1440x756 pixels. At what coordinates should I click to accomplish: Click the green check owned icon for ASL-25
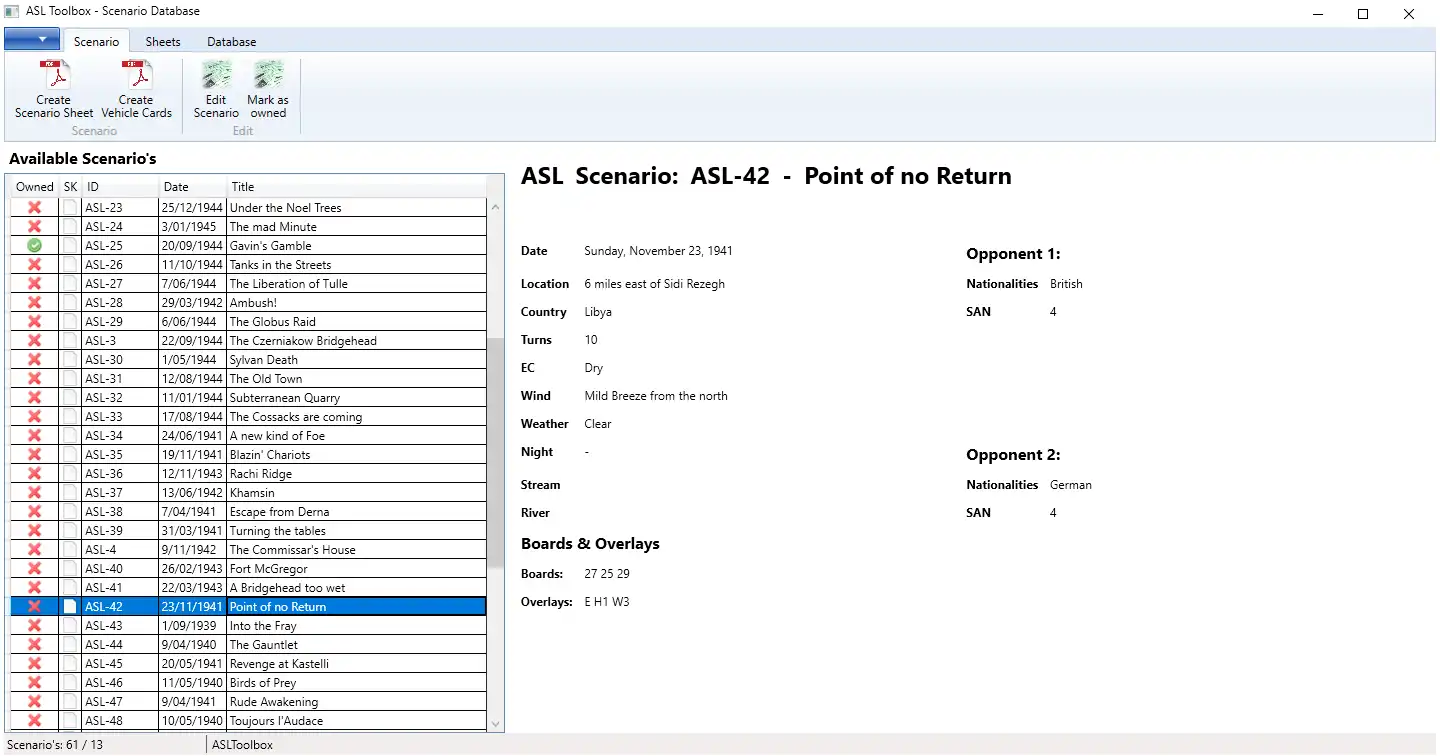coord(34,246)
